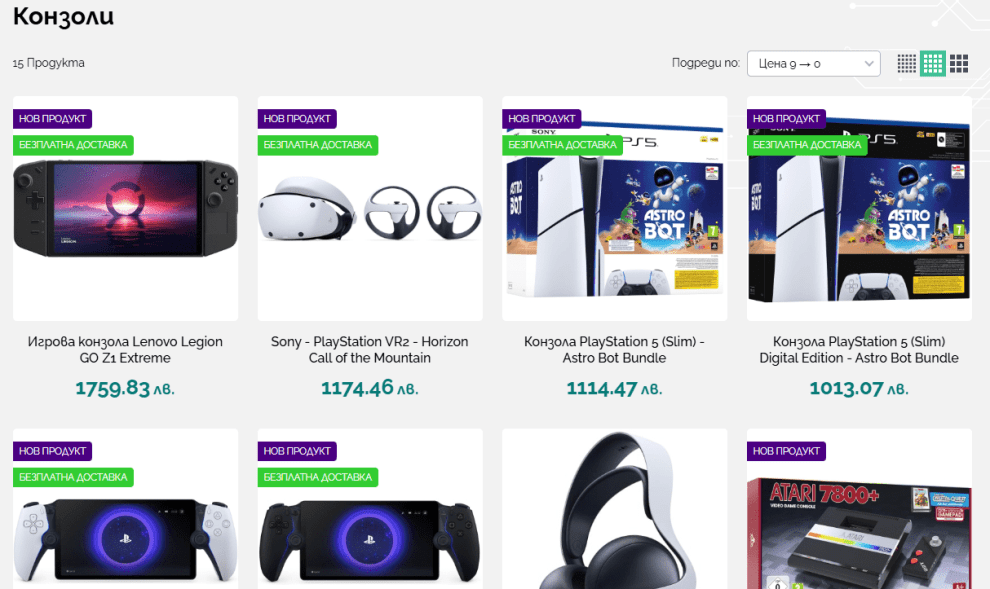Open the 'Цена 9 → 0' sort dropdown

(x=814, y=64)
